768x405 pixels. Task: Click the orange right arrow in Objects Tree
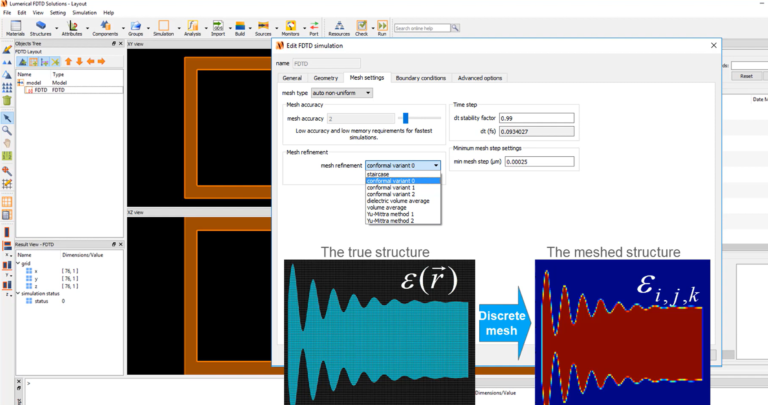[x=101, y=62]
